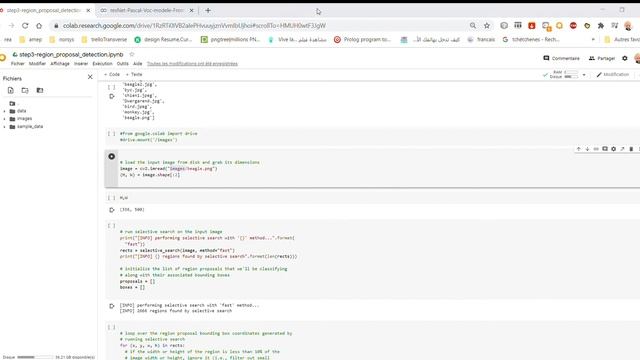Upload a file in the Fichiers panel
The width and height of the screenshot is (640, 360).
pyautogui.click(x=11, y=90)
